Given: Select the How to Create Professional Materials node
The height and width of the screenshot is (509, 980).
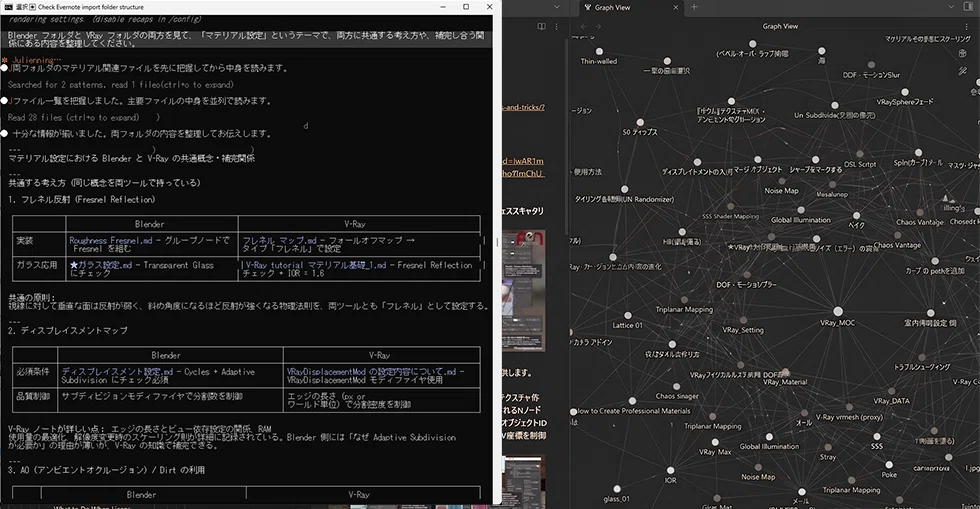Looking at the screenshot, I should pos(632,401).
